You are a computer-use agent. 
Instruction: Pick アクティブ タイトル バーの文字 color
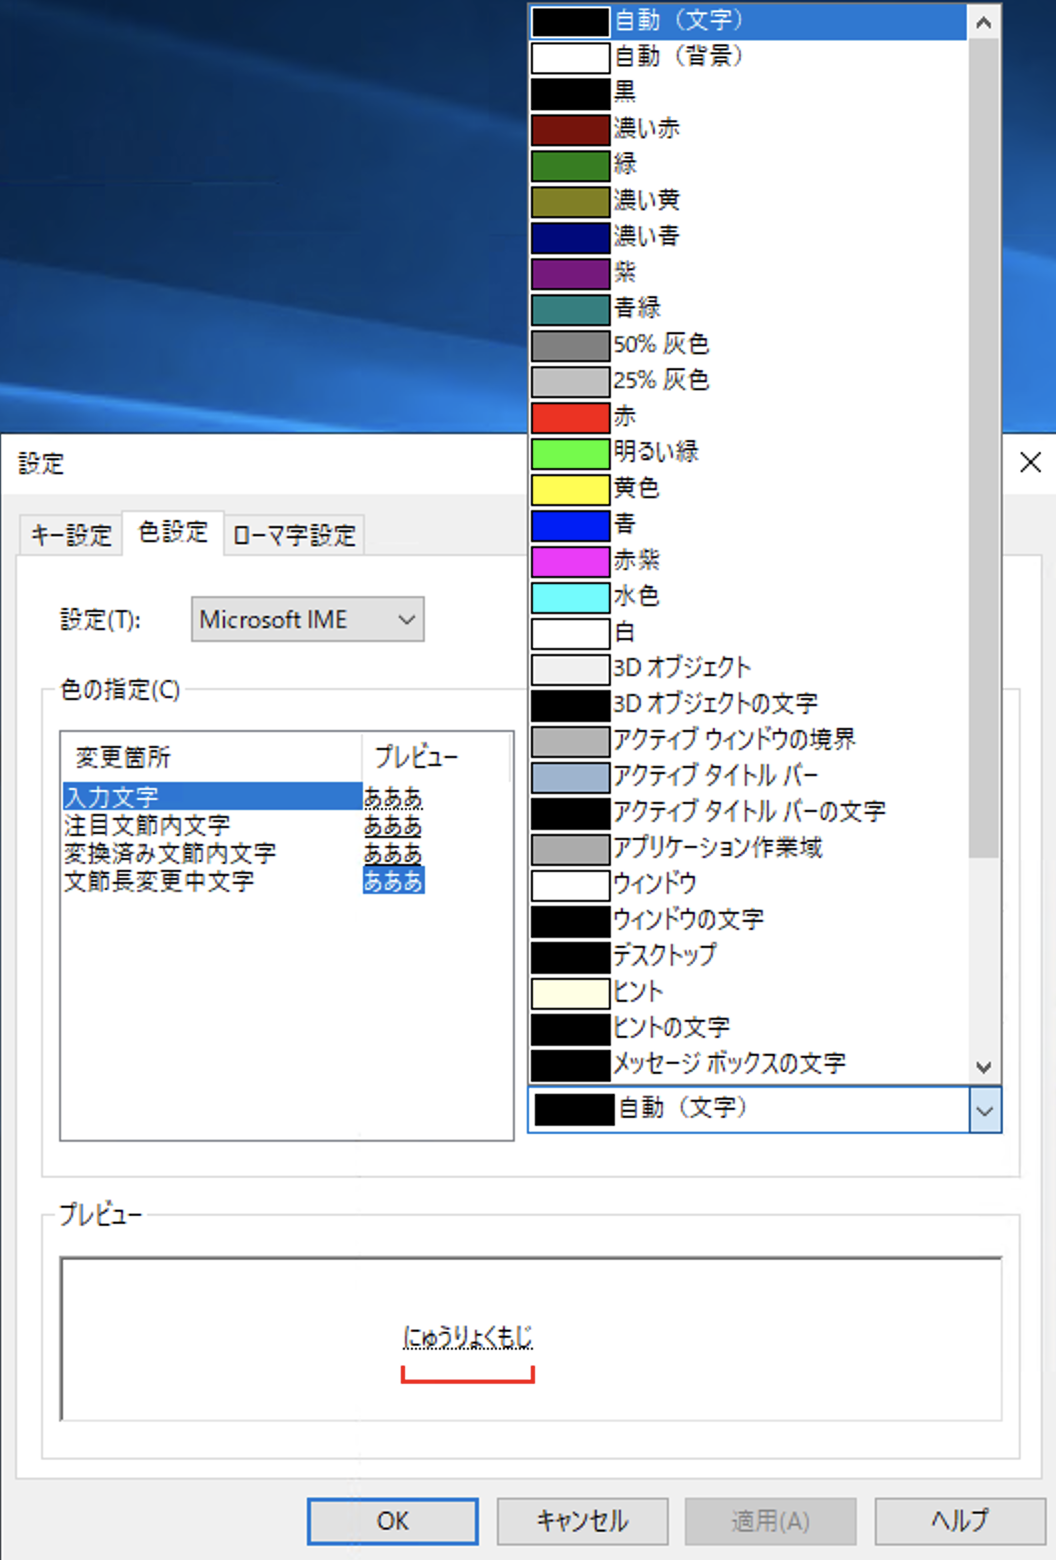click(x=748, y=813)
